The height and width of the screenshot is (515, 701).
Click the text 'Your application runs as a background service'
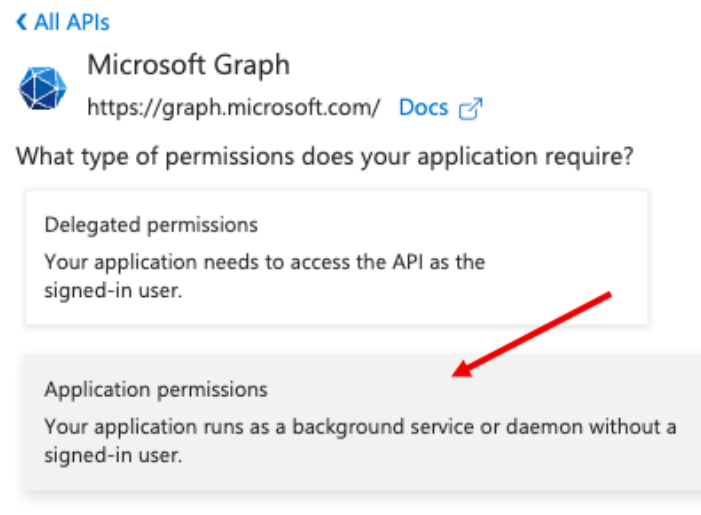tap(259, 427)
